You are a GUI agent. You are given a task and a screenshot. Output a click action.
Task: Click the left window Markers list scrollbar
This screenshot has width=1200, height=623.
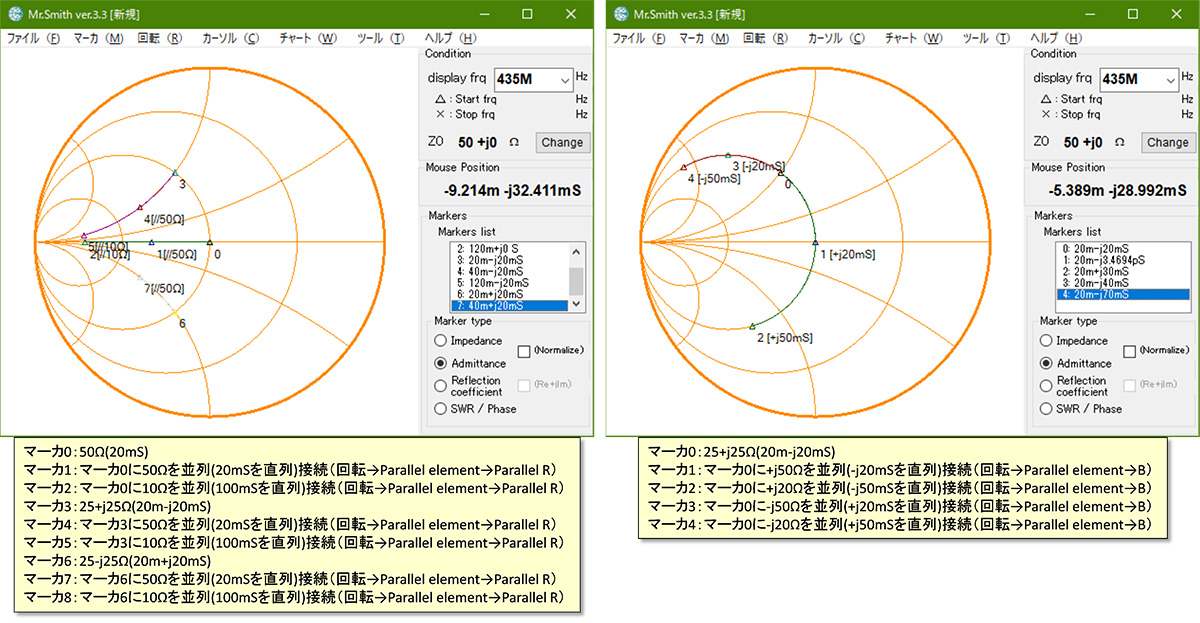point(577,277)
